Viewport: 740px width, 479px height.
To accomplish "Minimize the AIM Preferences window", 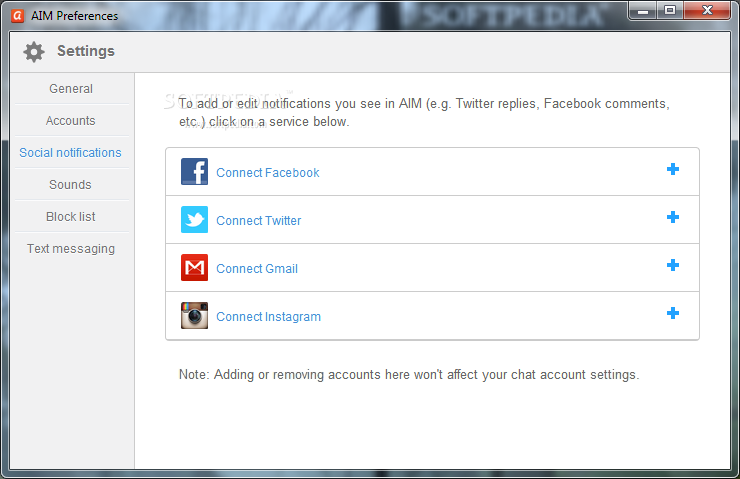I will point(643,10).
